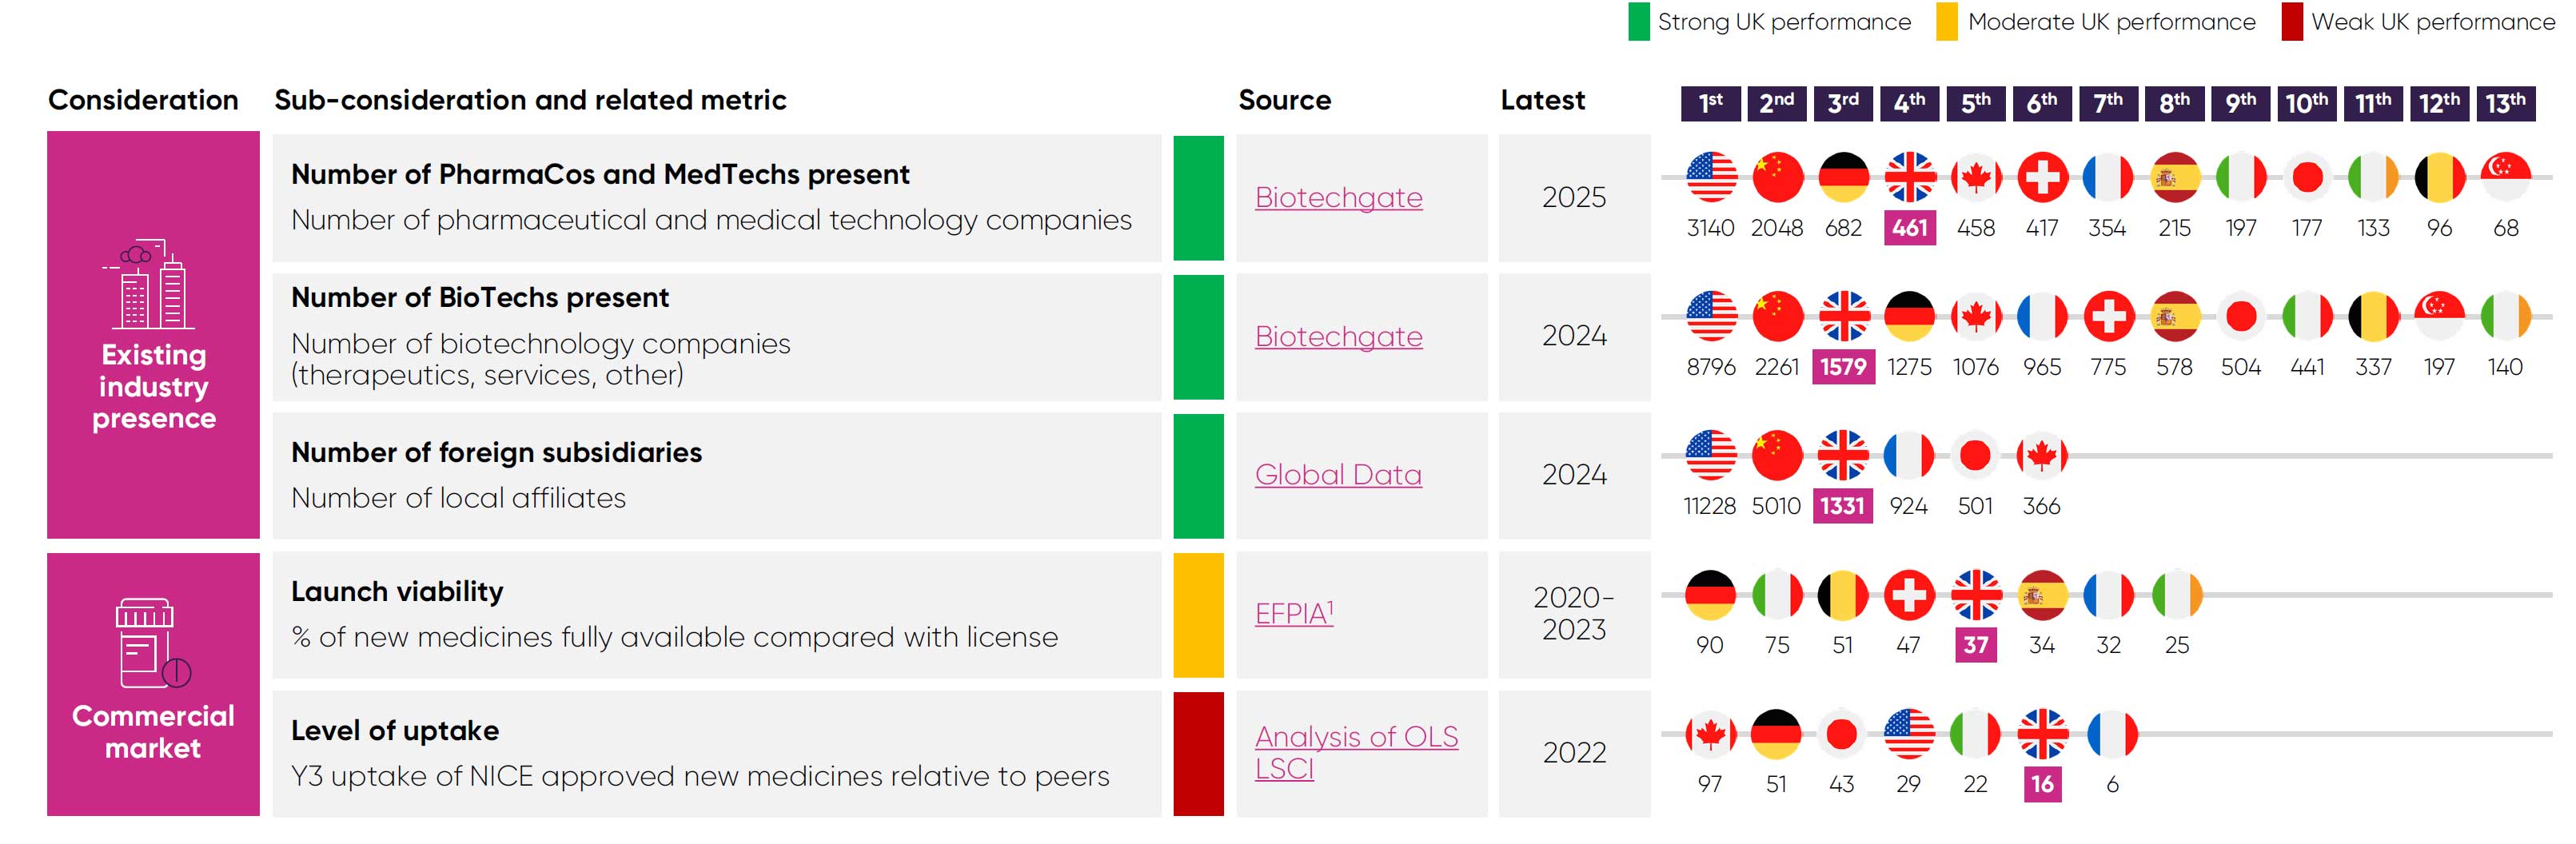Click the highlighted UK value 1579
This screenshot has width=2576, height=844.
click(x=1843, y=367)
